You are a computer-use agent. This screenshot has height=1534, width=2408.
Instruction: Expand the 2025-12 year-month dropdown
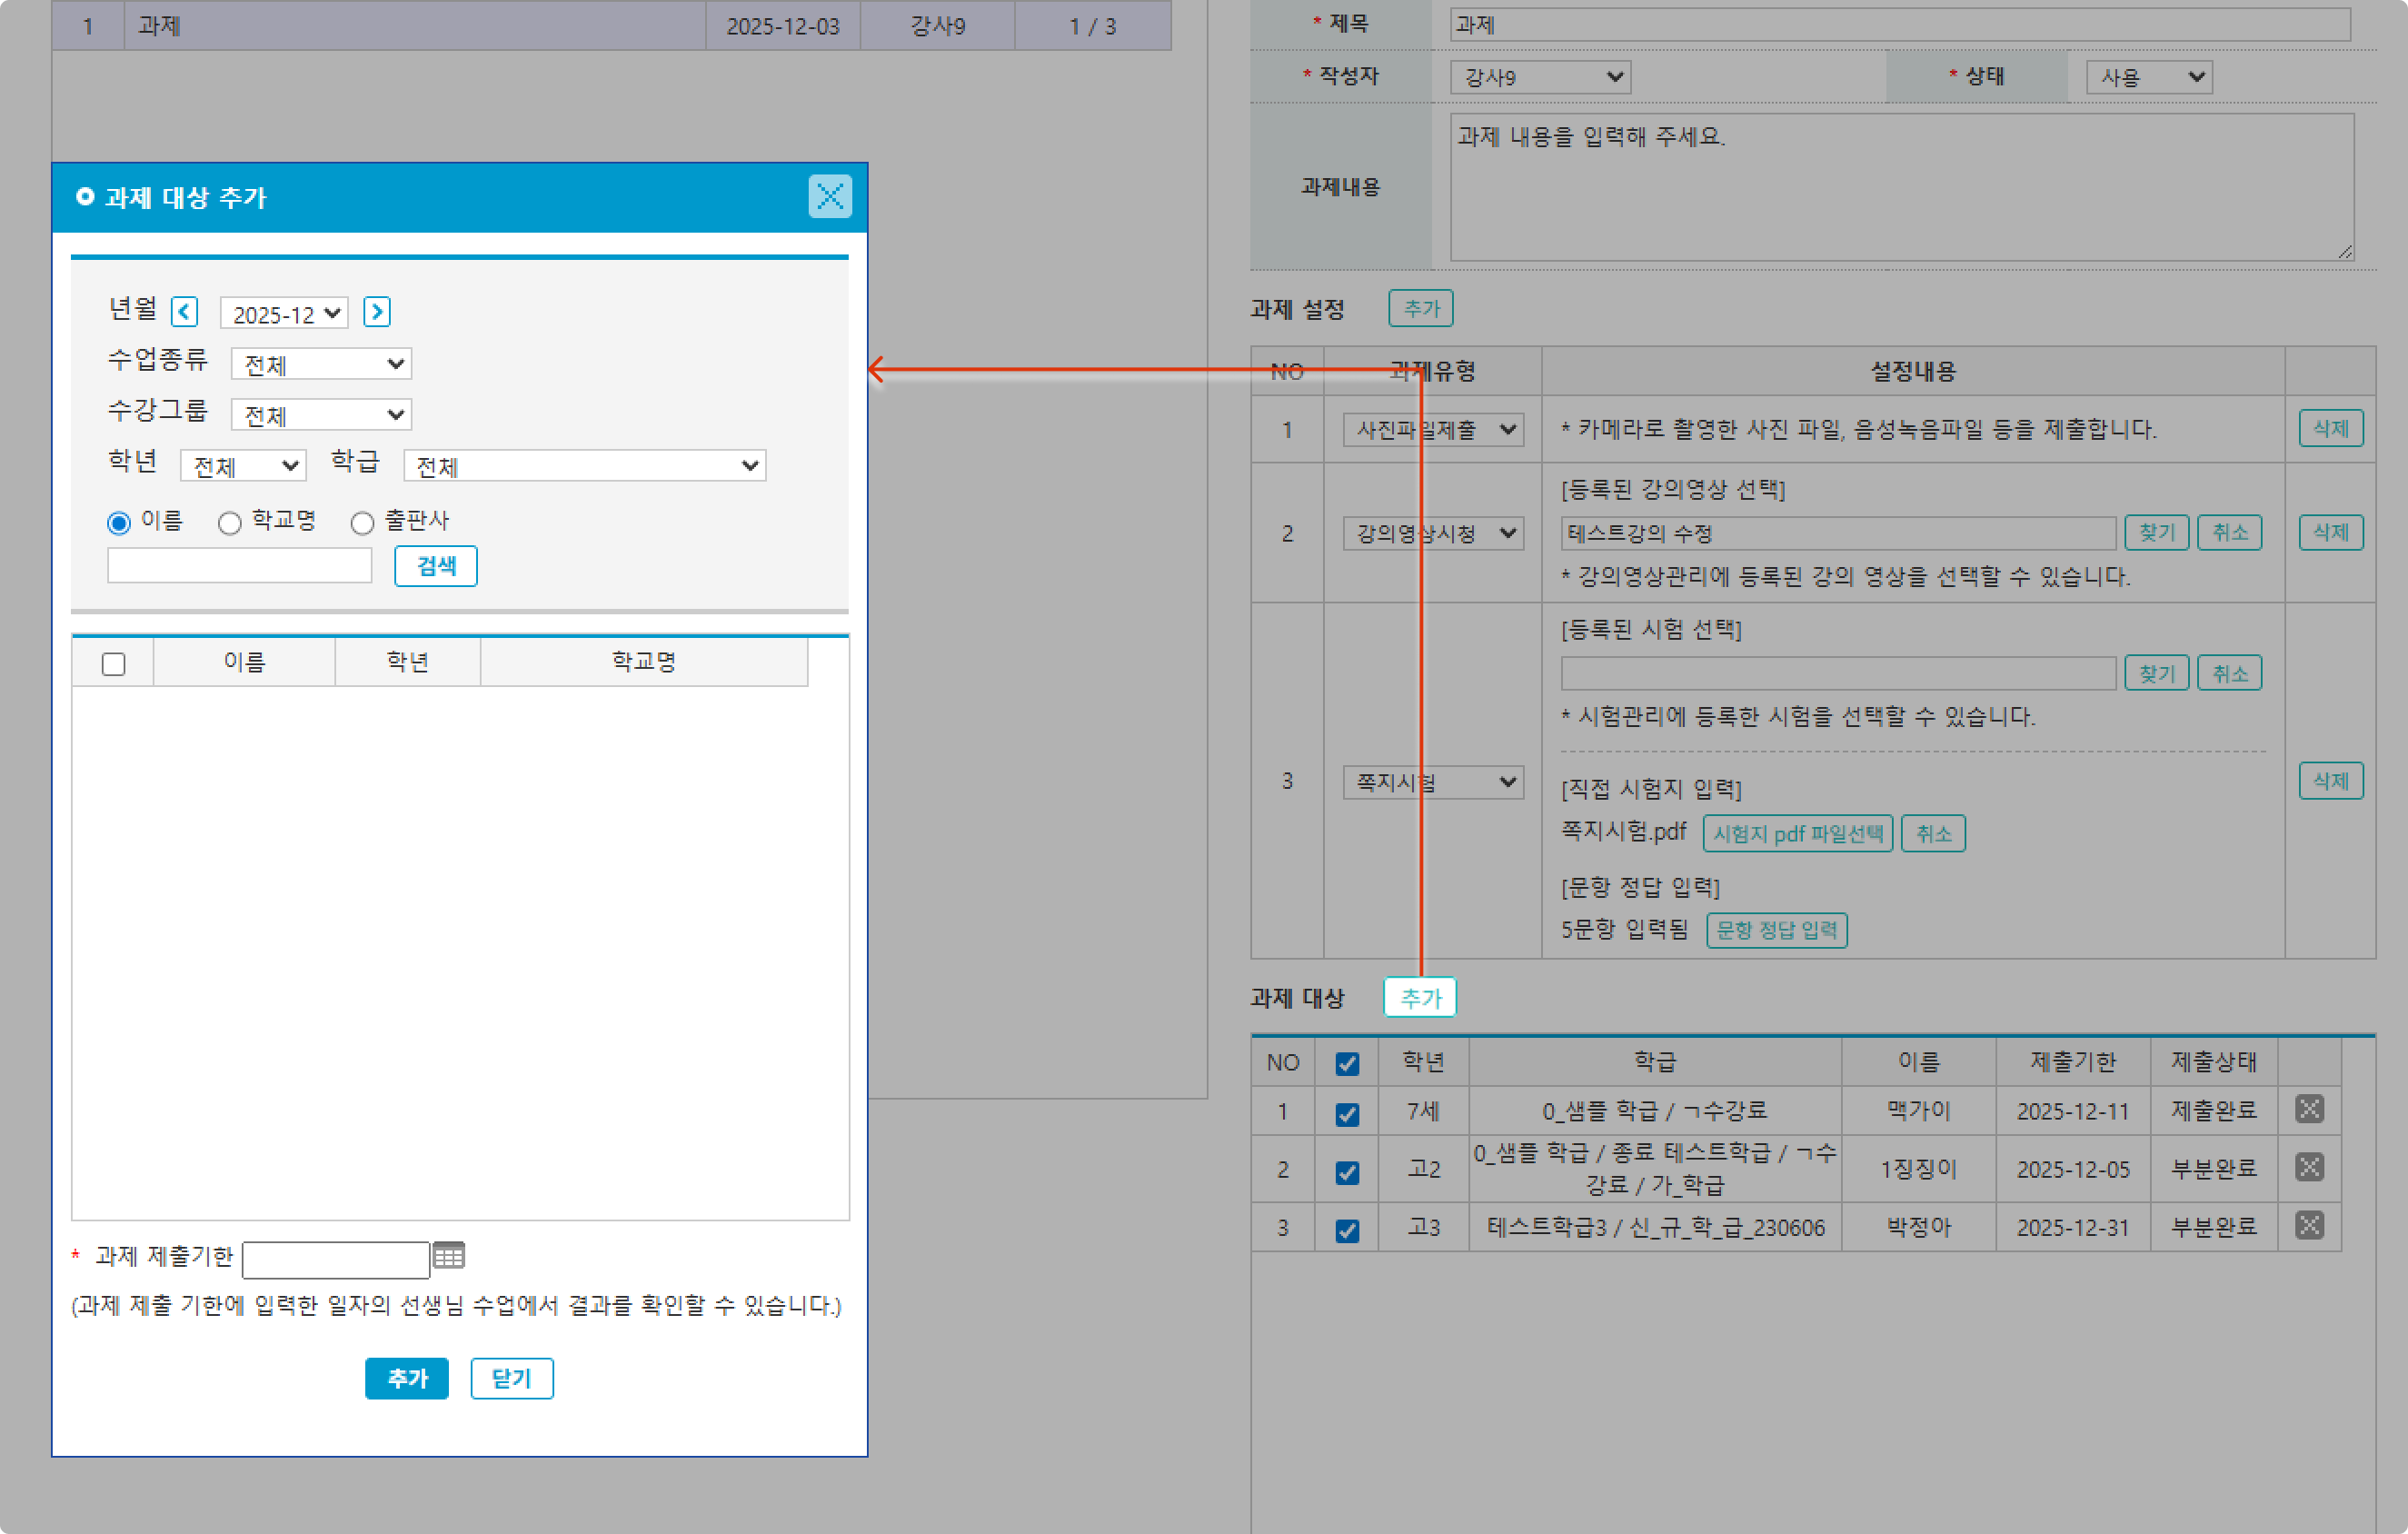284,314
